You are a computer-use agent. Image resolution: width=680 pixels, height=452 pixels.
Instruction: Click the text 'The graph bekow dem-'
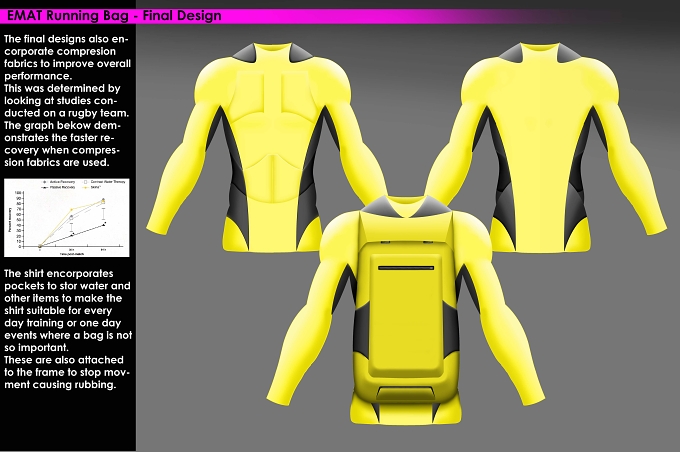coord(62,125)
